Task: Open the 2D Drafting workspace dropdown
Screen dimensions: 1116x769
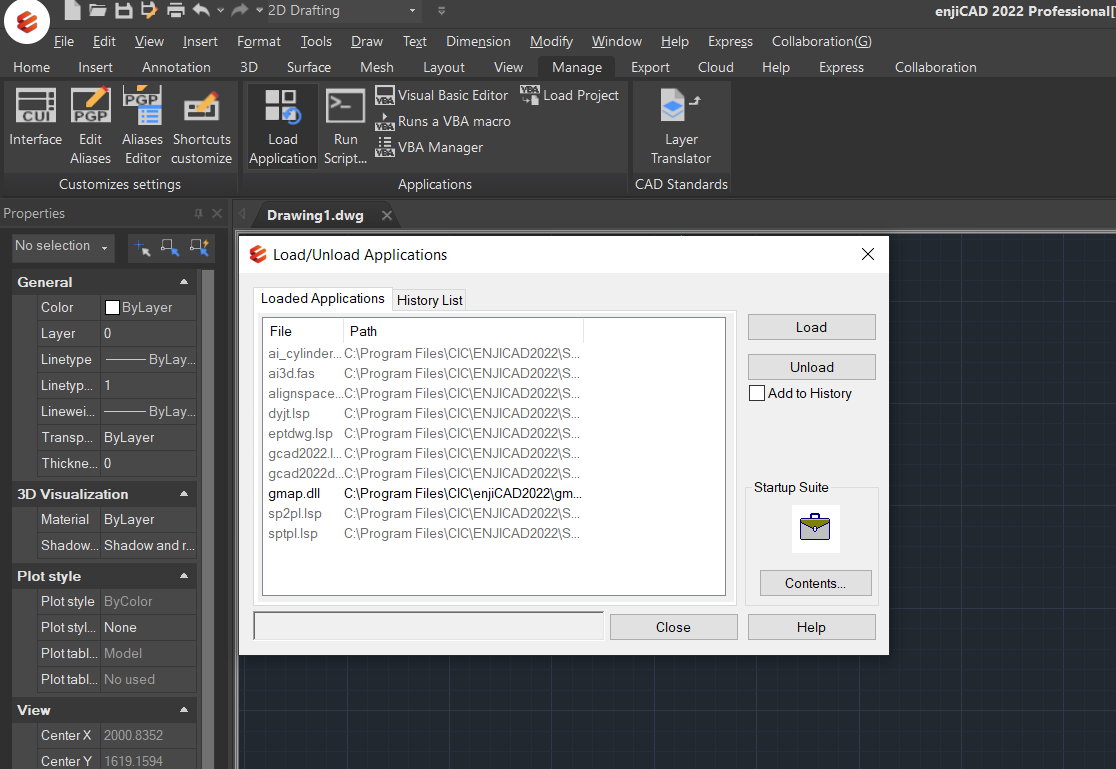Action: 412,11
